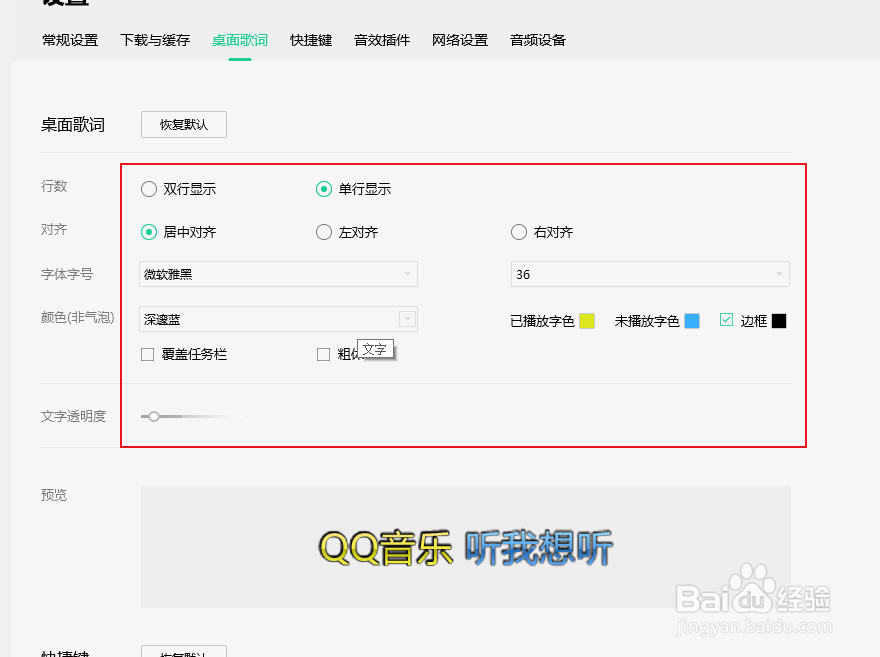Choose 居中对齐 alignment

coord(149,232)
